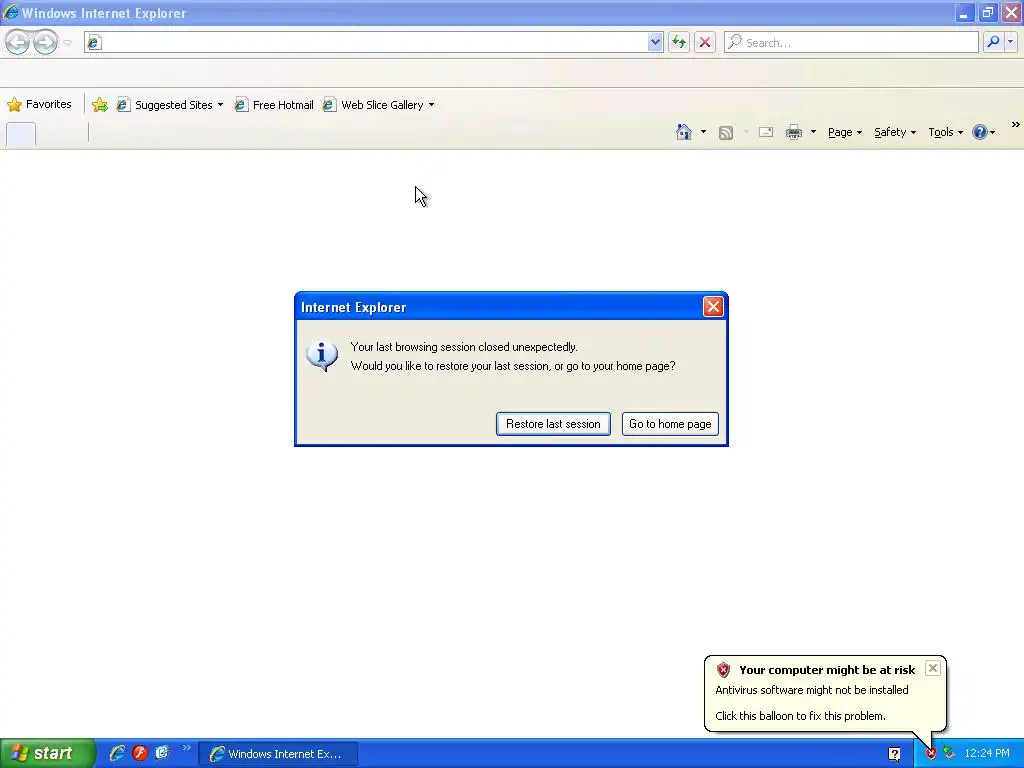The width and height of the screenshot is (1024, 768).
Task: Open the Safety menu
Action: 895,133
